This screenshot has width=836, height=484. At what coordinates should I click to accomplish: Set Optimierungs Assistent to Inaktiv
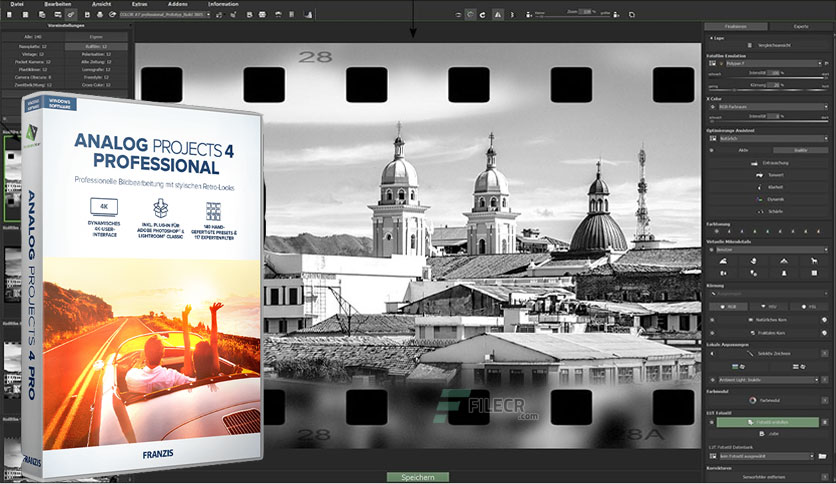[x=800, y=150]
